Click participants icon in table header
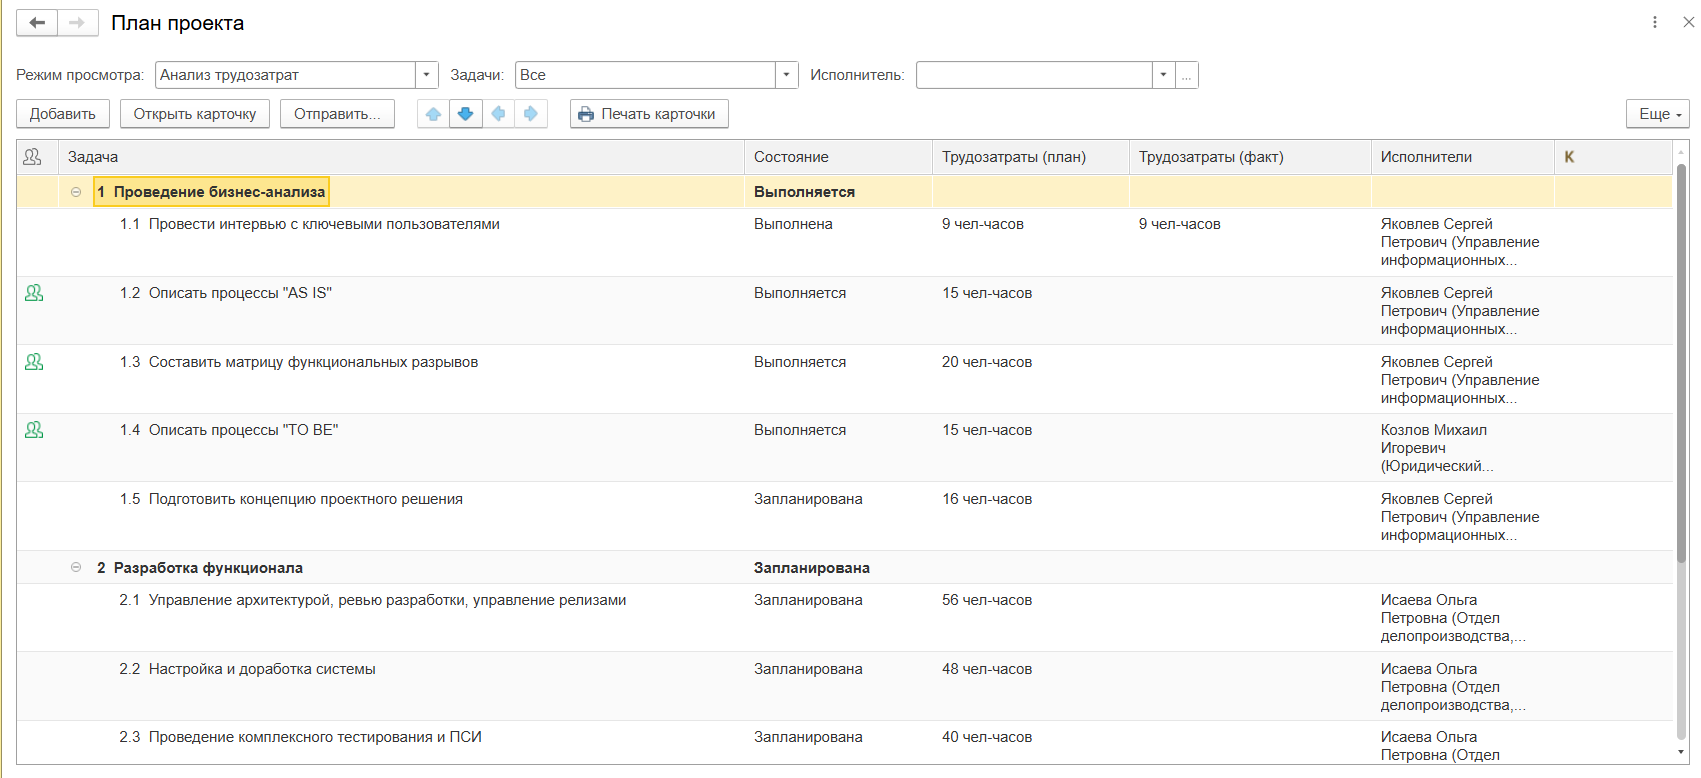The height and width of the screenshot is (778, 1701). tap(33, 157)
